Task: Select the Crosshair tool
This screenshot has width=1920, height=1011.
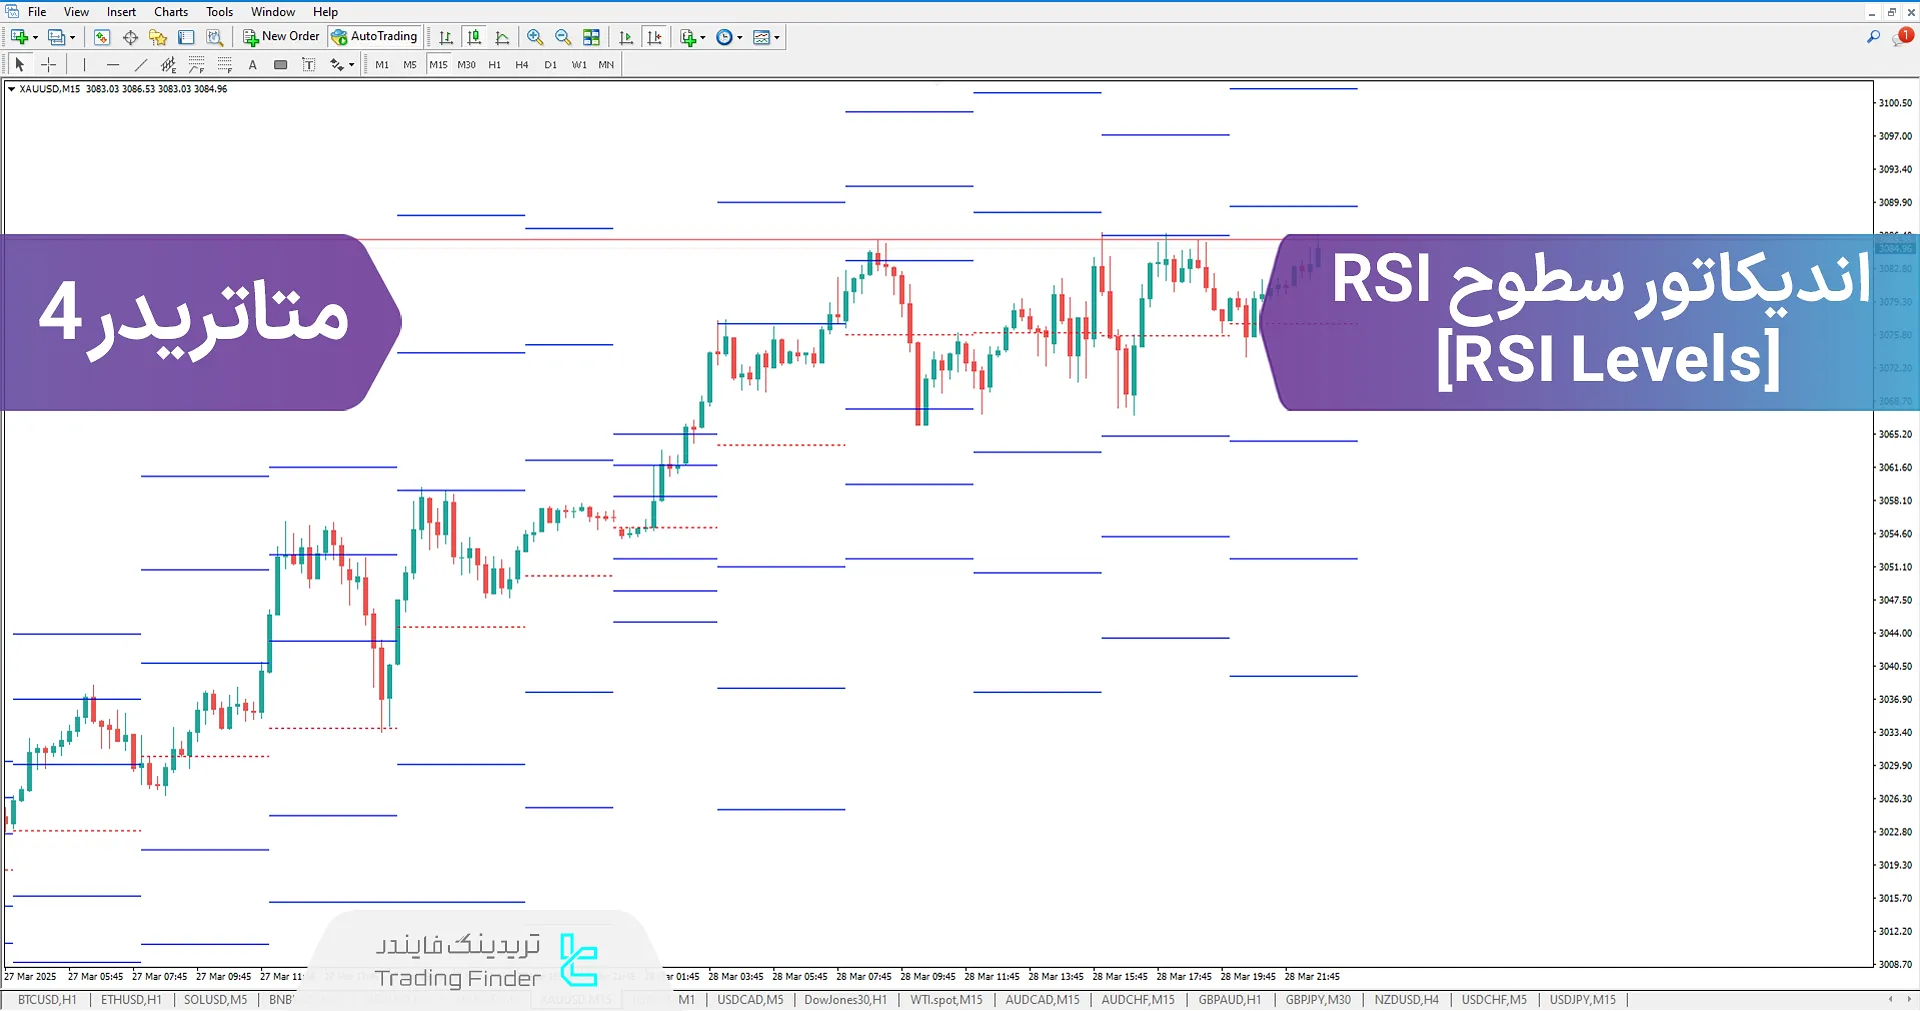Action: (48, 64)
